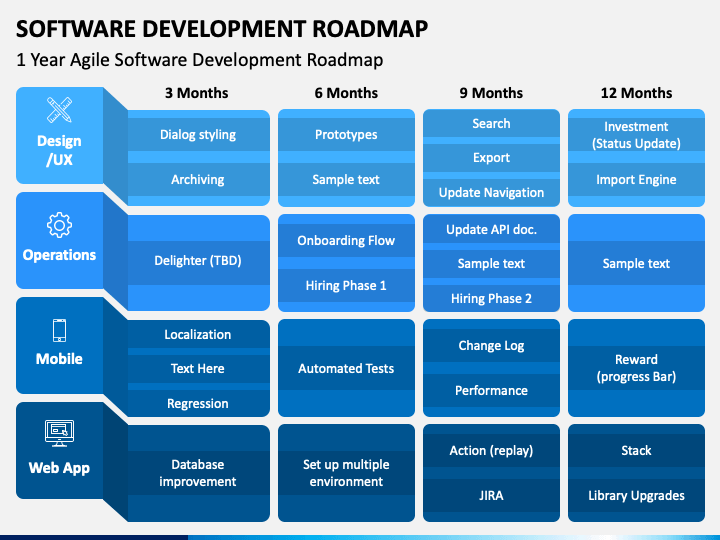The width and height of the screenshot is (720, 540).
Task: Click the gear icon above Operations
Action: (x=59, y=225)
